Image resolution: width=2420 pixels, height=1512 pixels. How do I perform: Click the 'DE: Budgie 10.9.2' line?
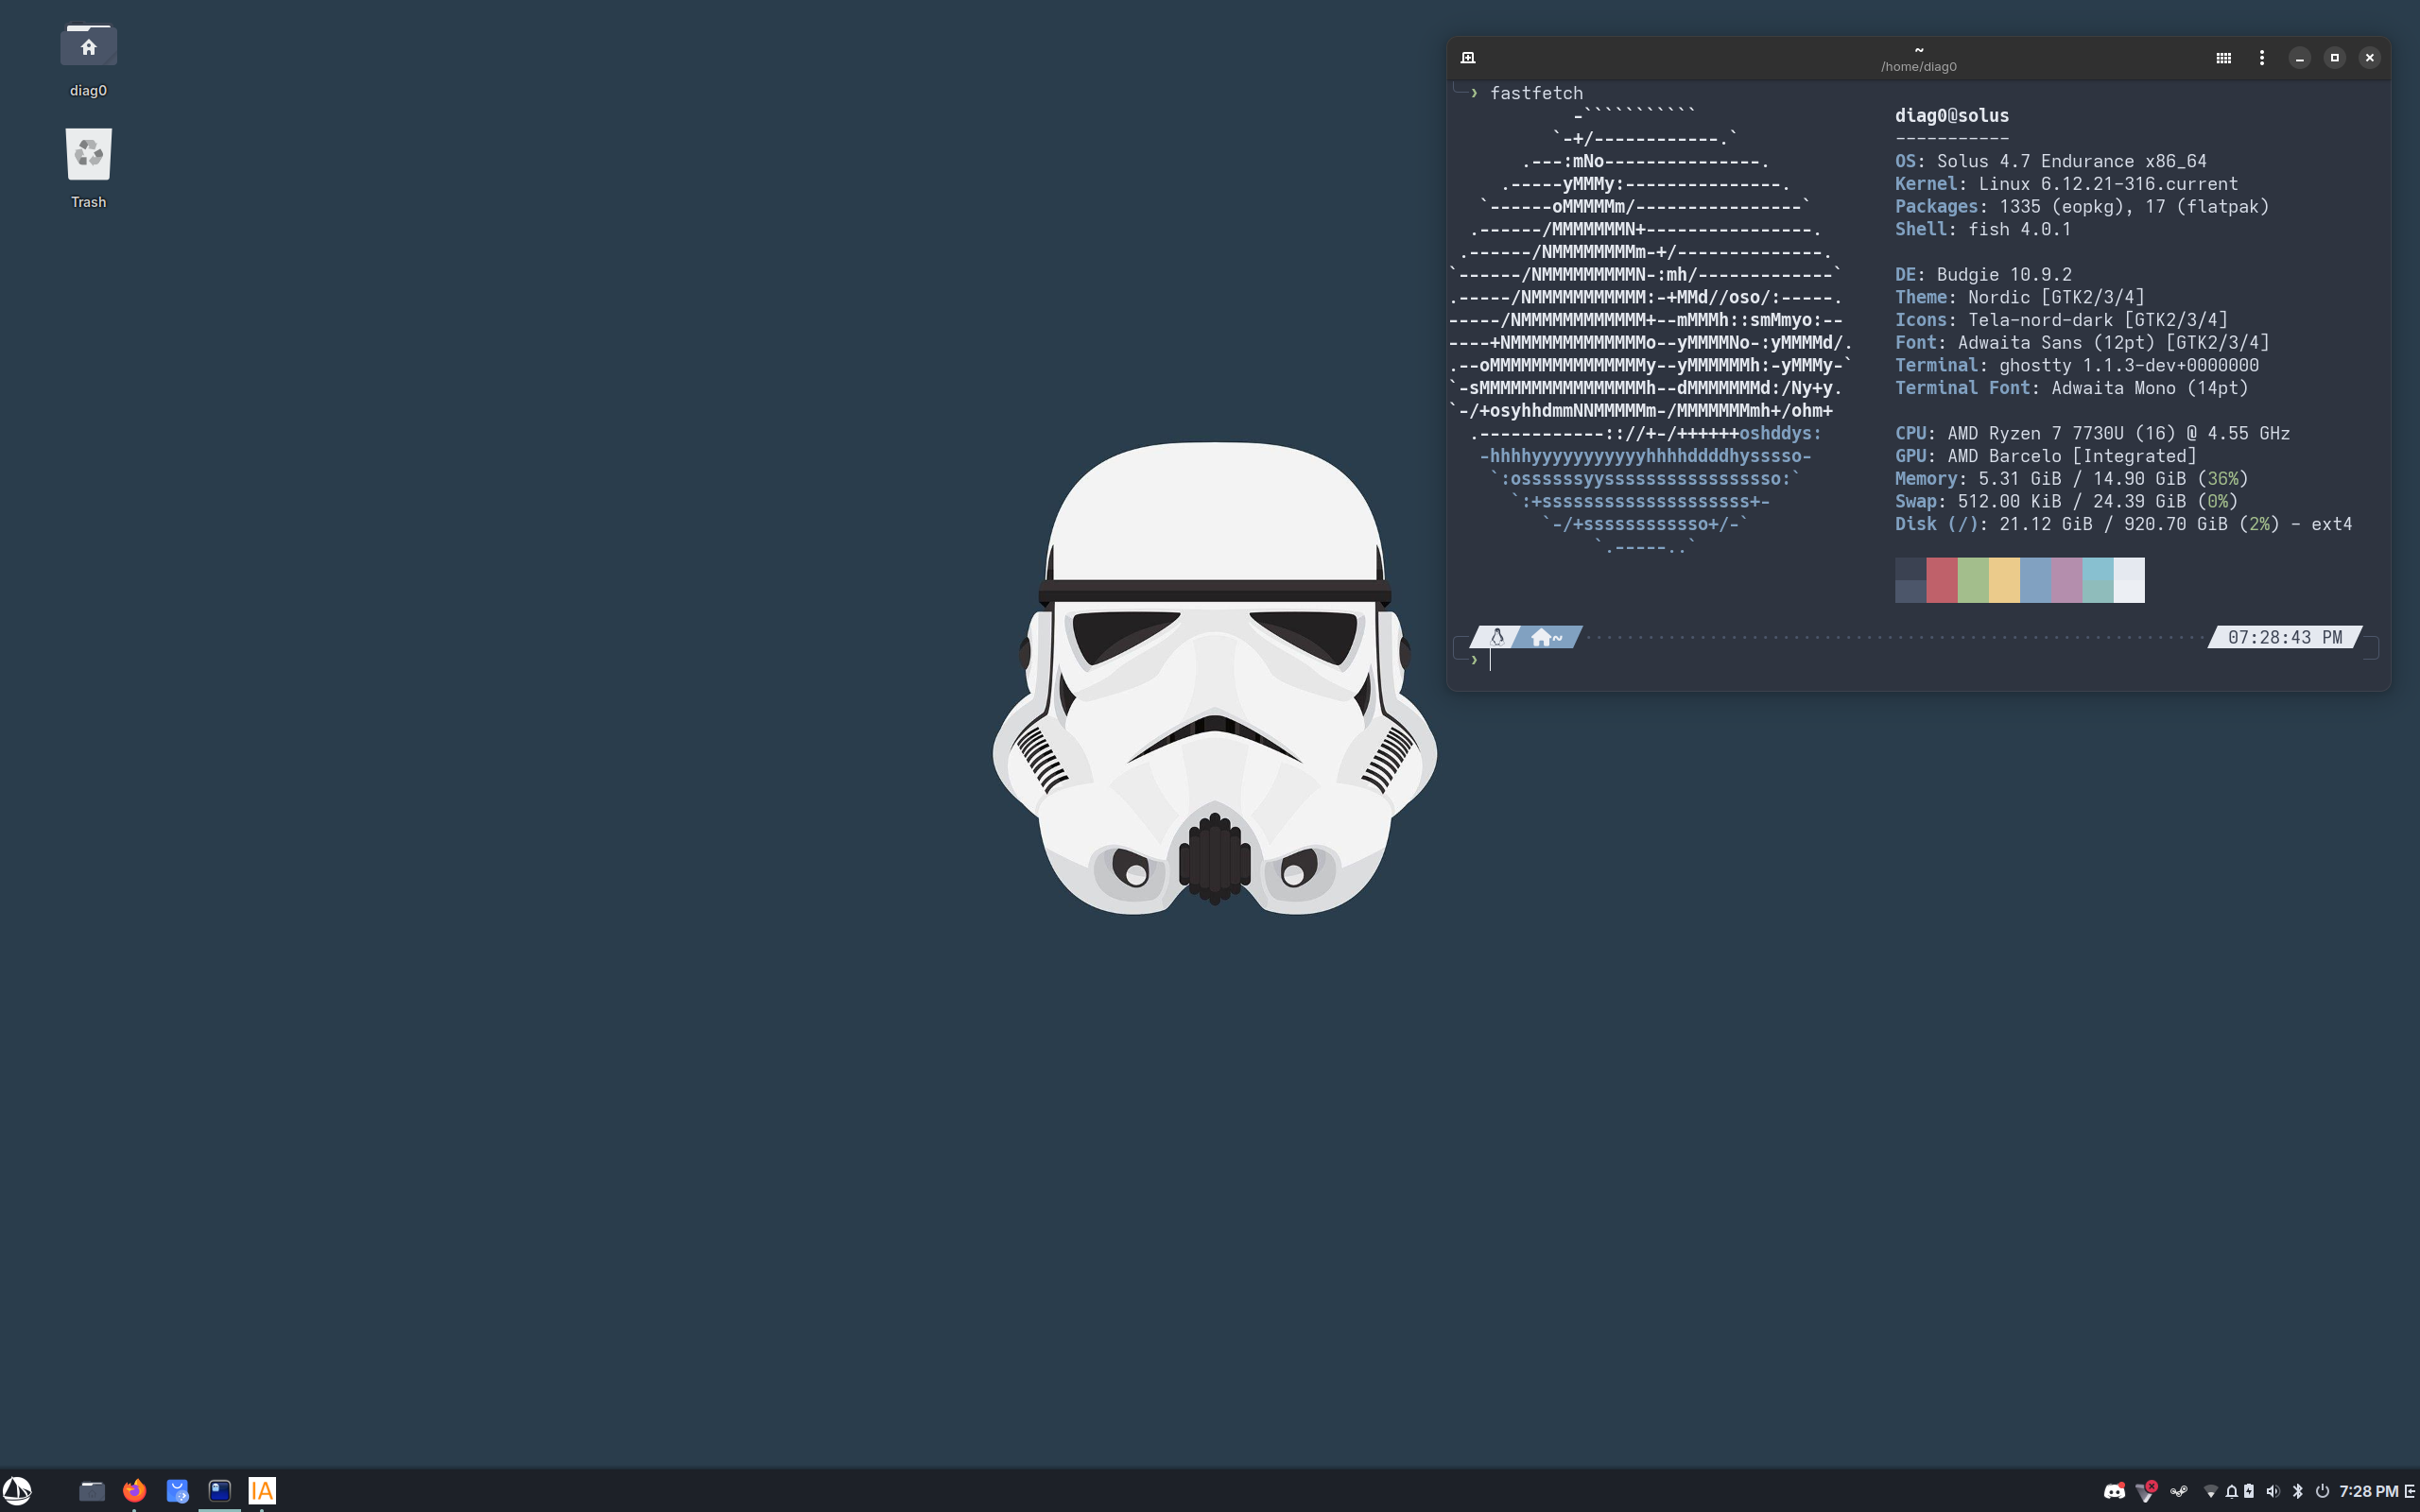coord(1983,275)
